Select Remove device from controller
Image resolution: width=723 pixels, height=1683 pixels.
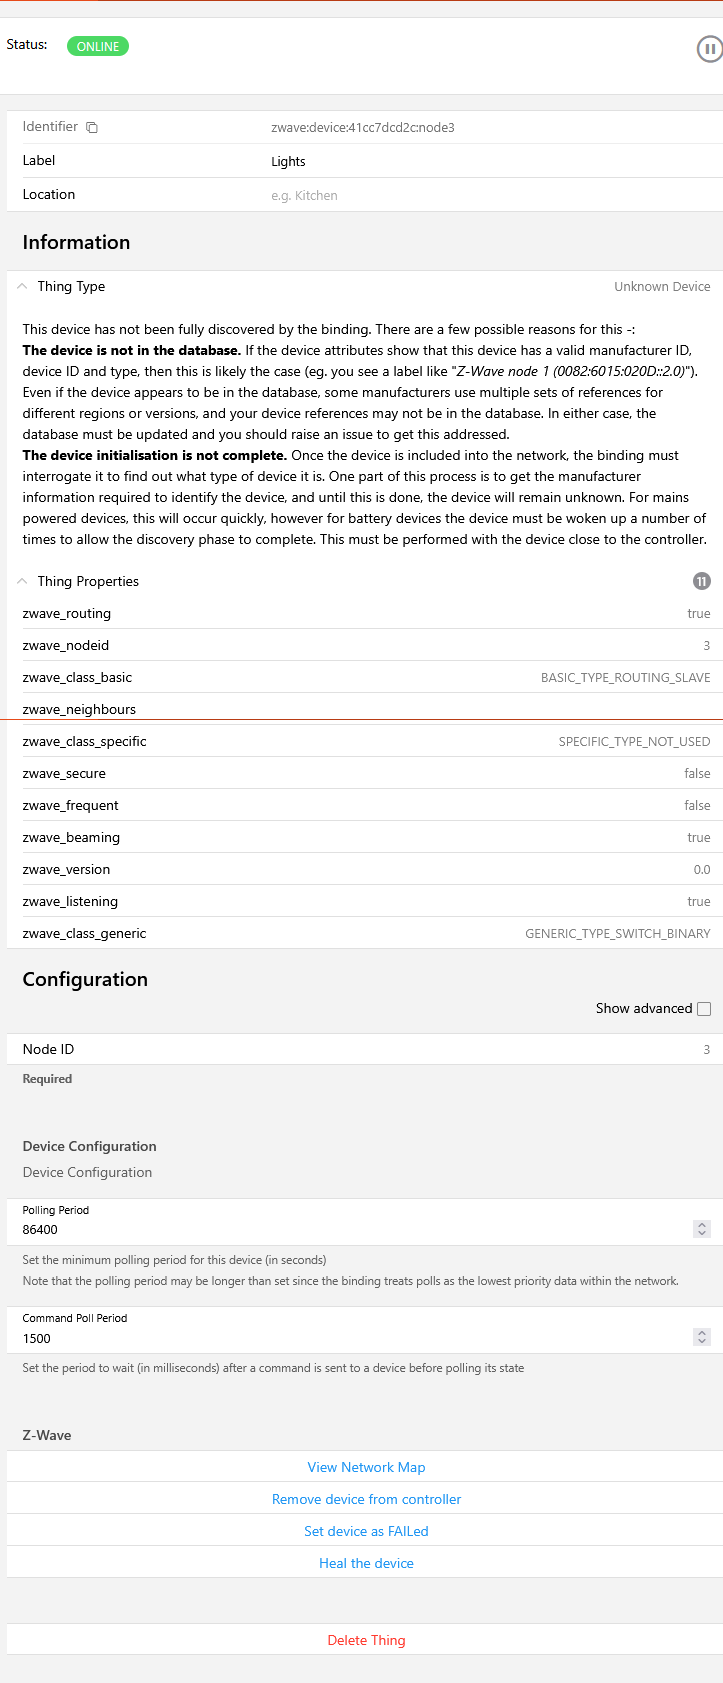click(x=366, y=1499)
